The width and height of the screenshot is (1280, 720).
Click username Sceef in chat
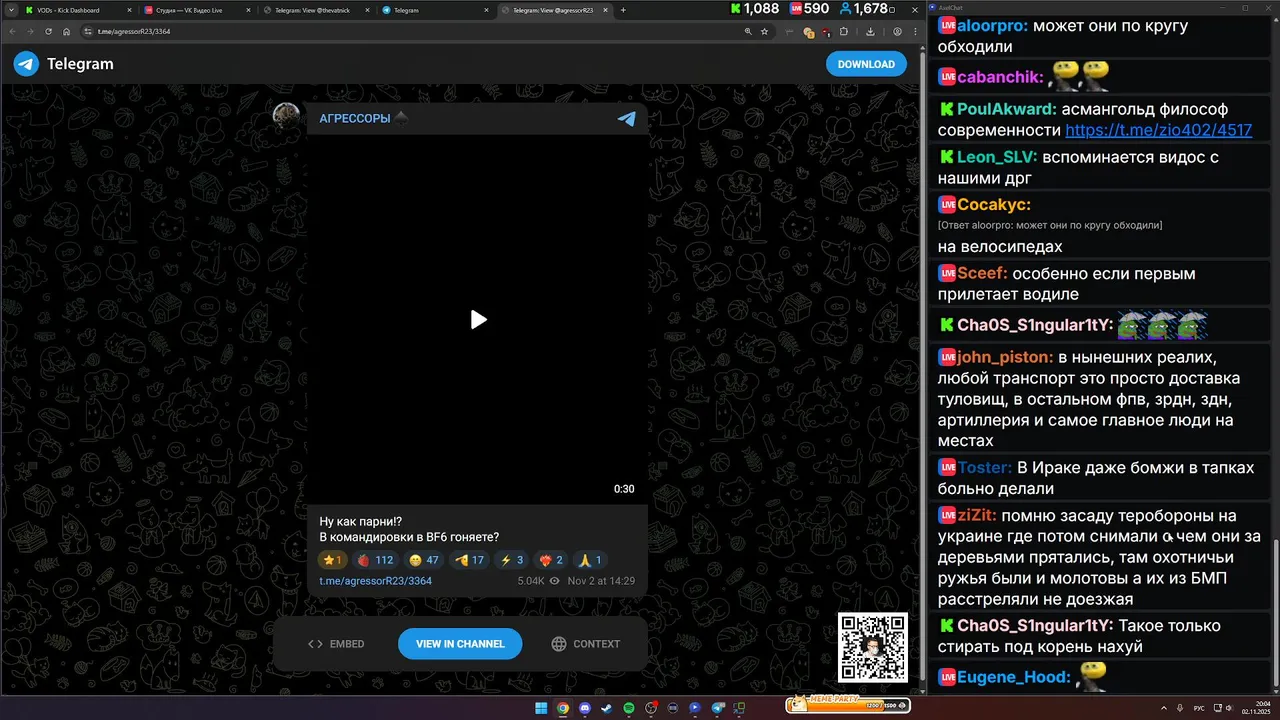point(982,273)
